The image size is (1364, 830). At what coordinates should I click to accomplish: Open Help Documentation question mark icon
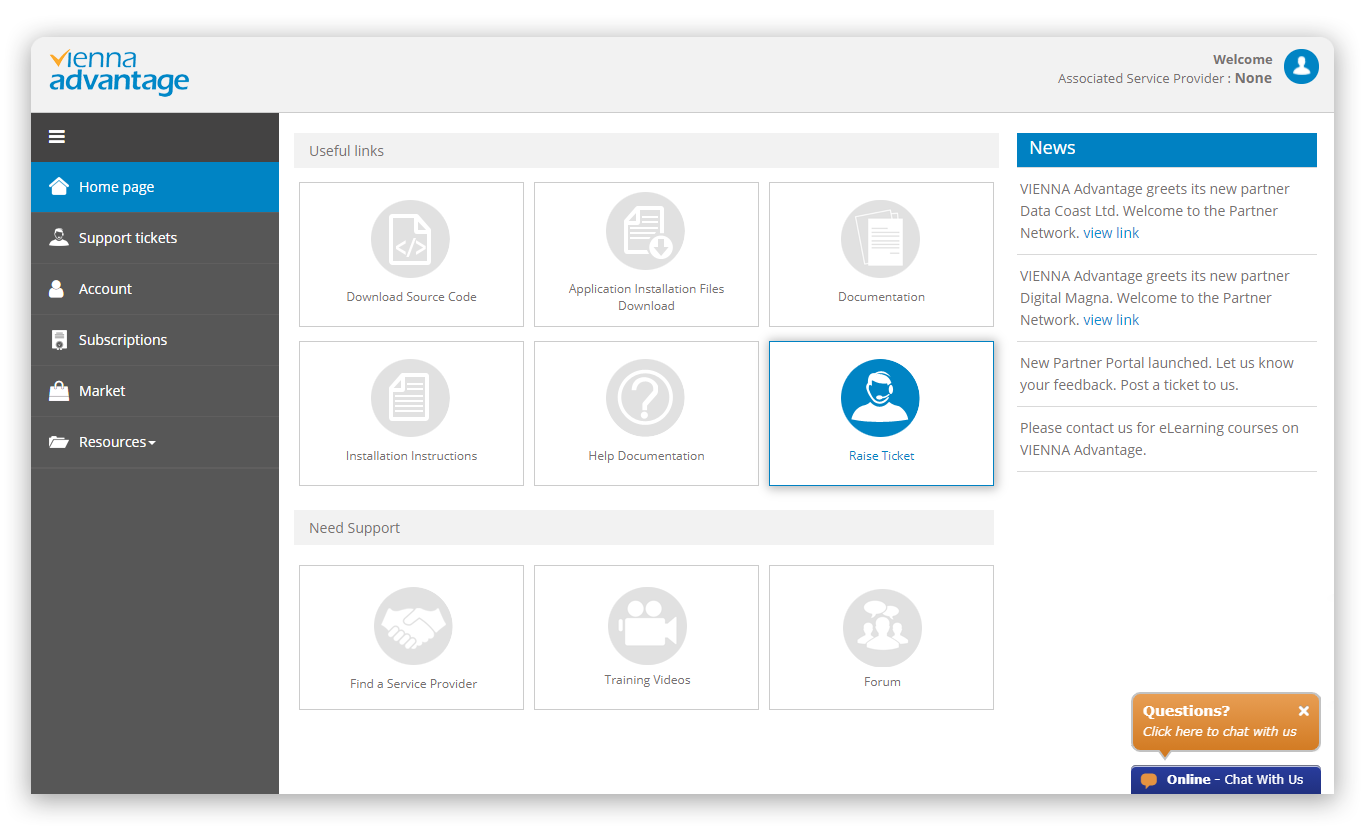(645, 398)
